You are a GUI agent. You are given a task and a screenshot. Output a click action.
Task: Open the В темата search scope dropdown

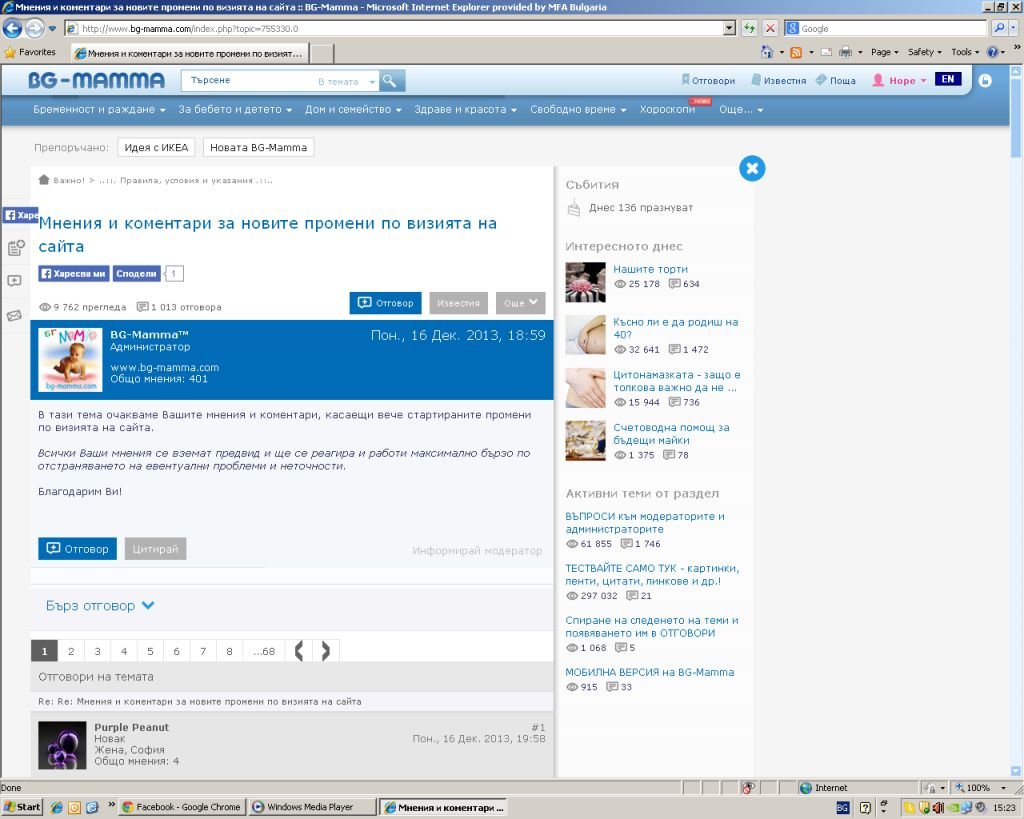[346, 81]
